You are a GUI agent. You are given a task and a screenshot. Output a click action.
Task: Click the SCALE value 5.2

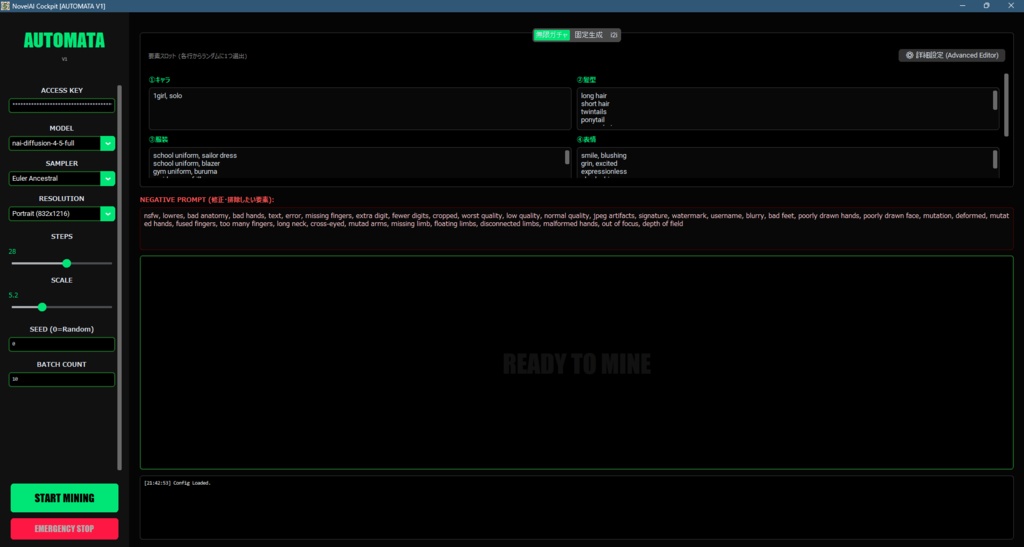[14, 295]
